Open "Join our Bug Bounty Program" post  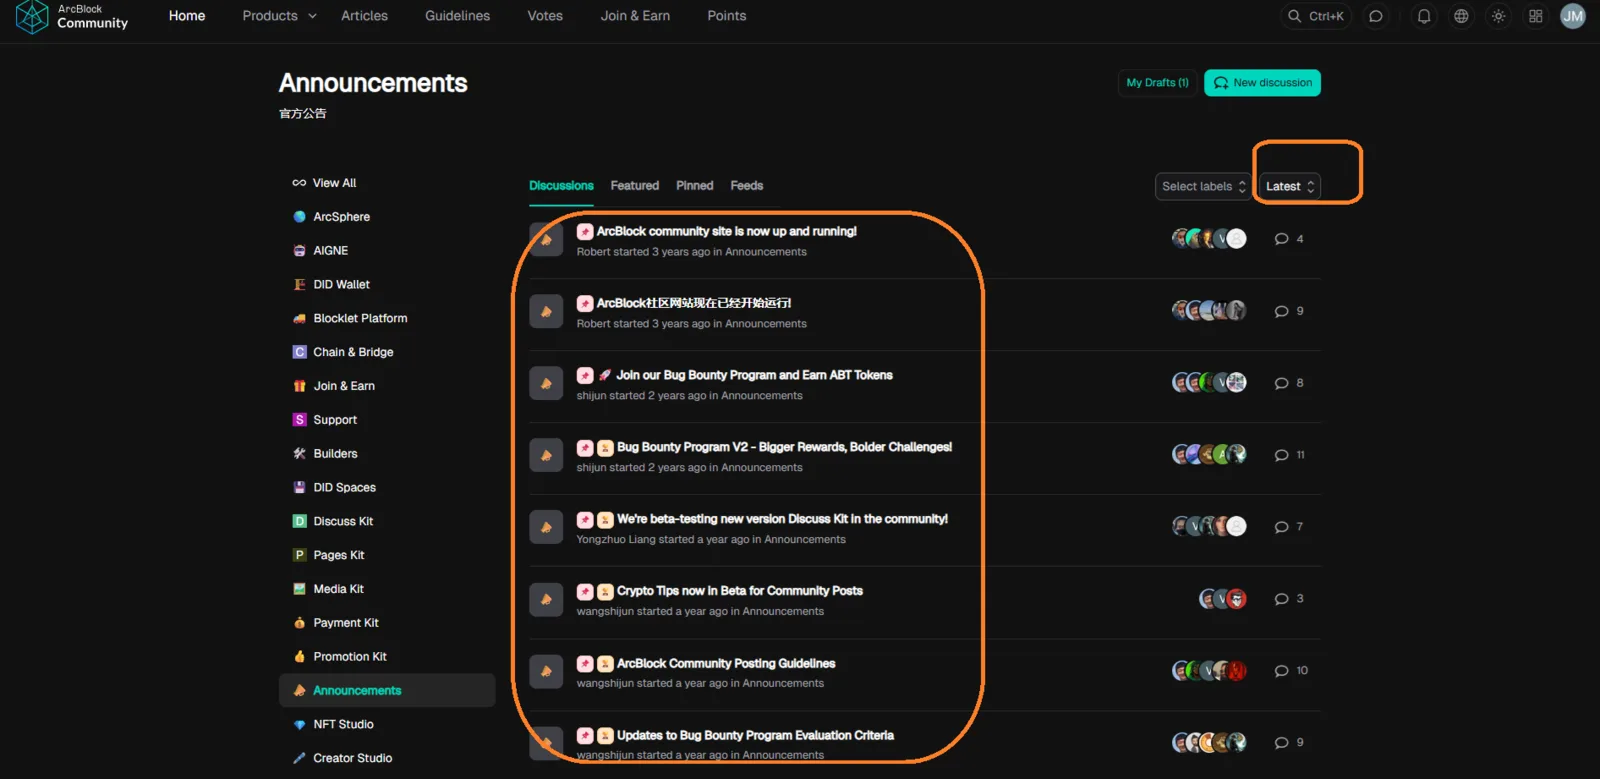[754, 376]
